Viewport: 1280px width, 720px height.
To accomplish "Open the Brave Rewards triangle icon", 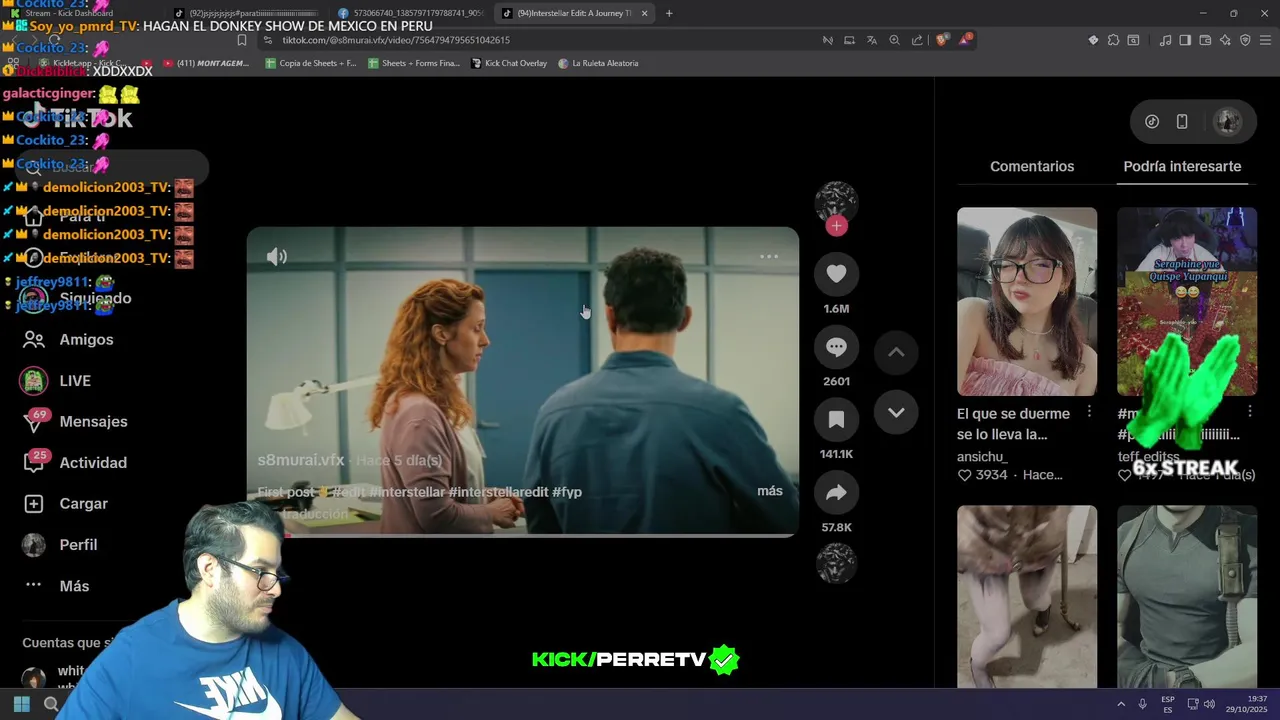I will (965, 40).
